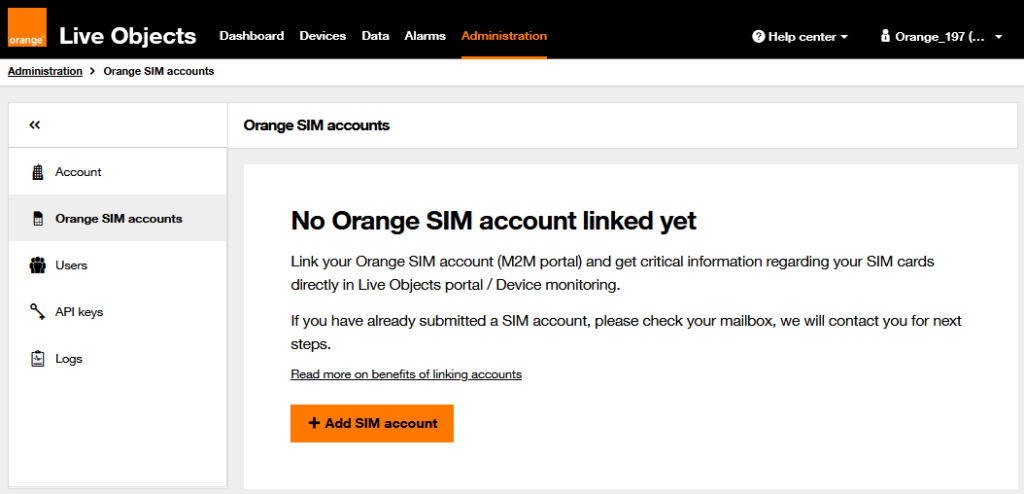Click the Logs clipboard icon
The height and width of the screenshot is (494, 1024).
click(38, 358)
